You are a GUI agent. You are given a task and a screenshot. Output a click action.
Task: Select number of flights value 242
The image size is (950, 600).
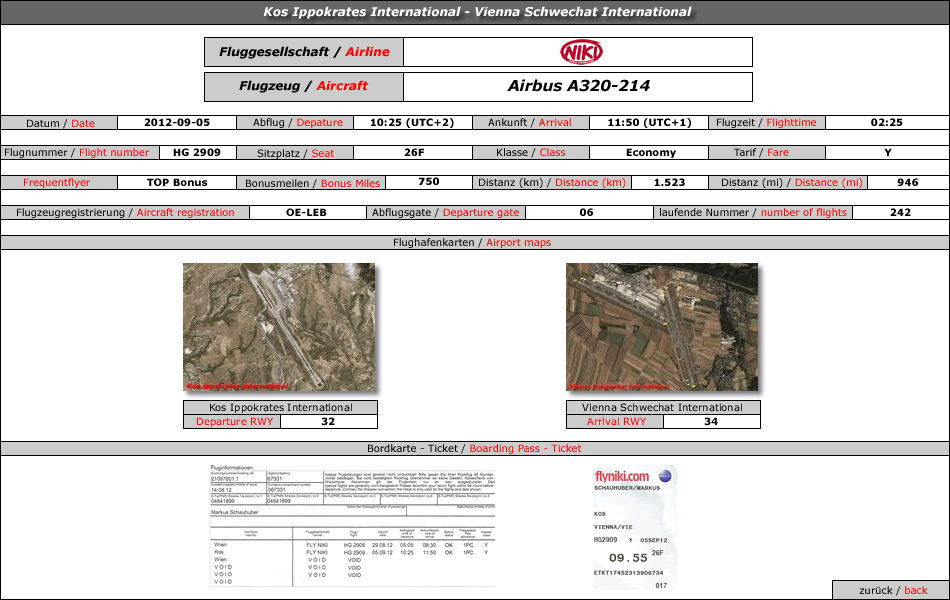click(x=900, y=213)
